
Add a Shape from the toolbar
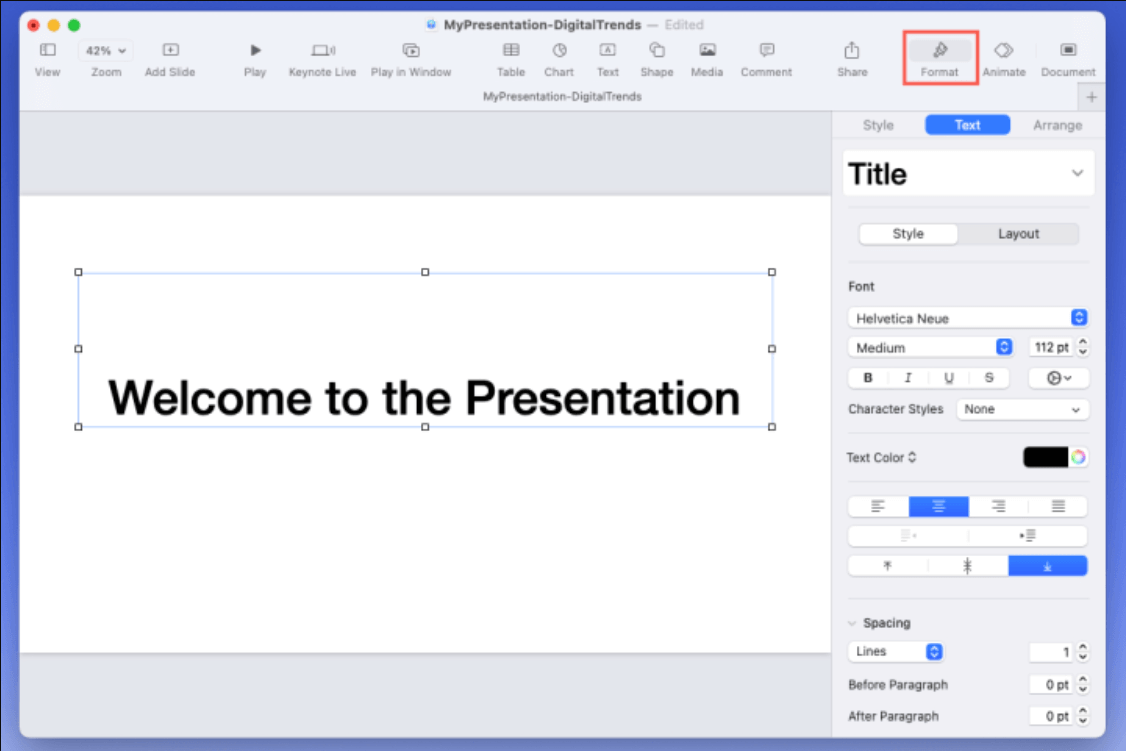click(657, 57)
